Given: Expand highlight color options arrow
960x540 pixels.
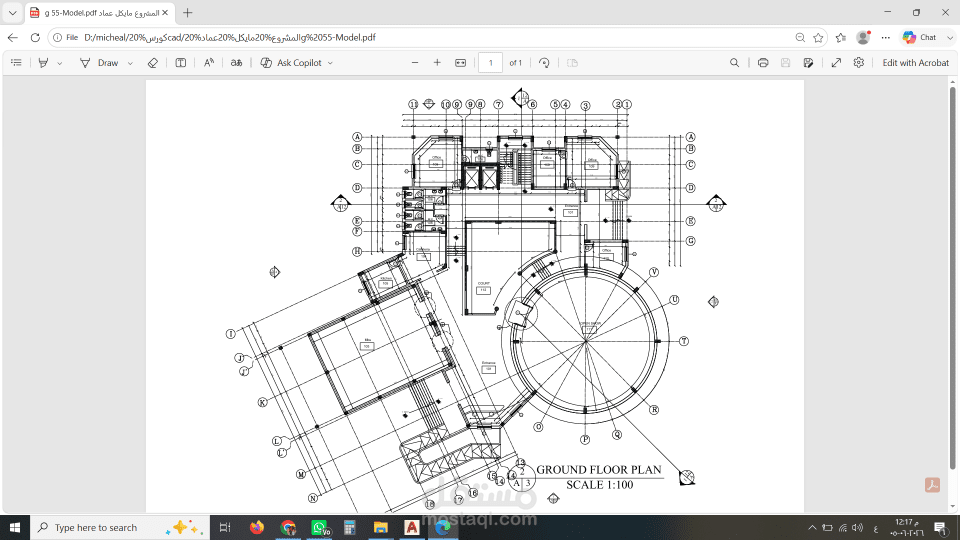Looking at the screenshot, I should click(x=59, y=63).
